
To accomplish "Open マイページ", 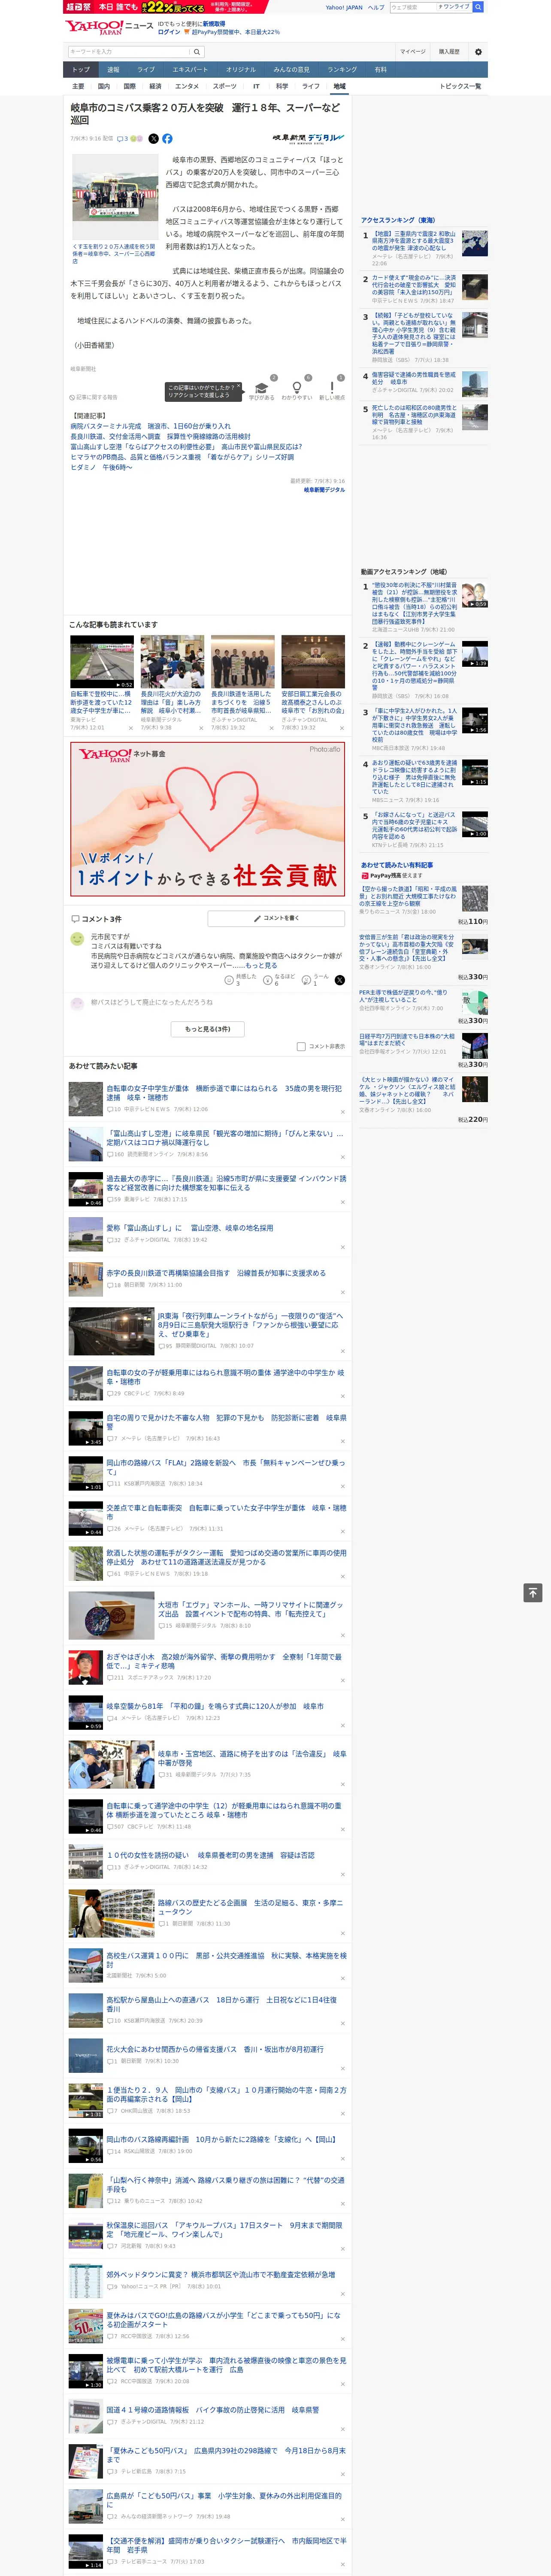I will pyautogui.click(x=413, y=51).
